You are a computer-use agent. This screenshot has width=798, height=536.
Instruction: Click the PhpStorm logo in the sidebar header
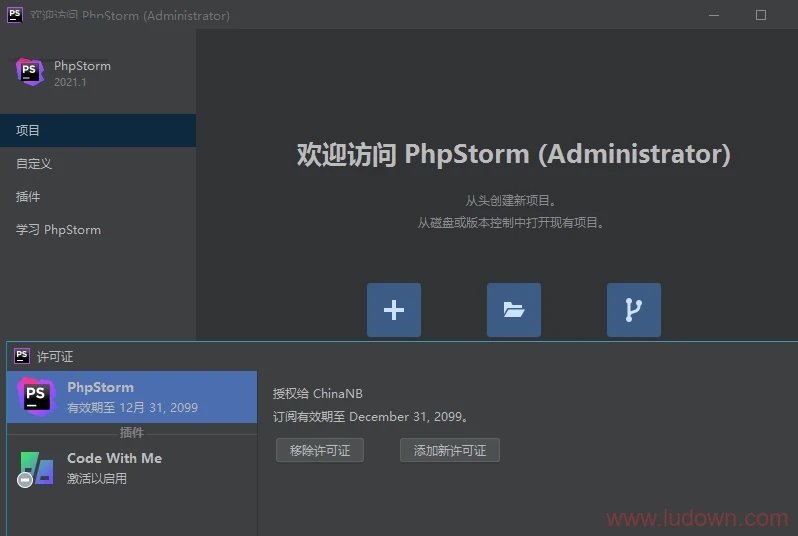30,72
